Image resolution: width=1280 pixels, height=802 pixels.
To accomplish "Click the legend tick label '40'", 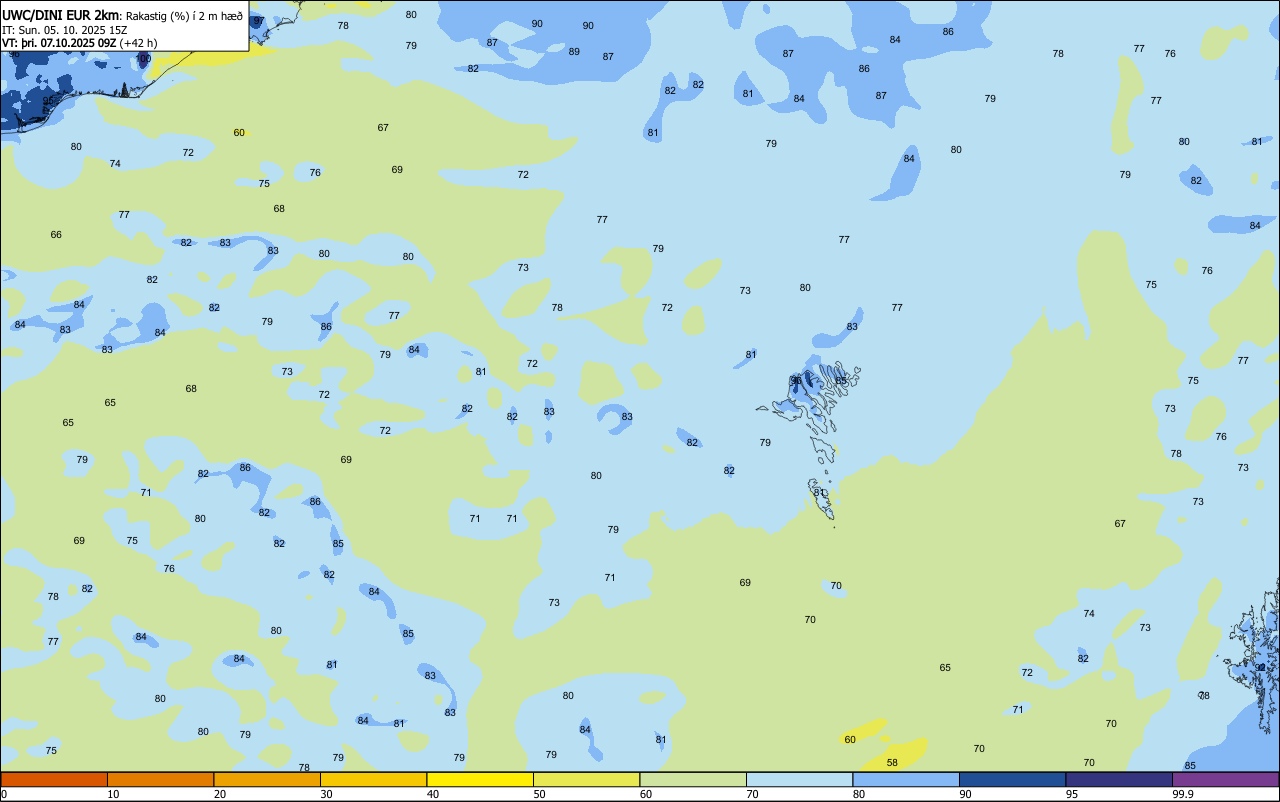I will tap(433, 794).
